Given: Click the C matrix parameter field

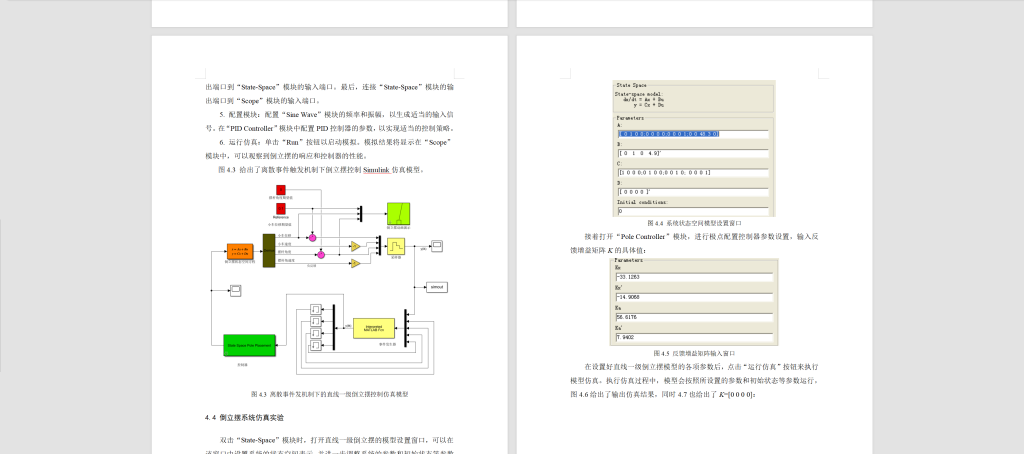Looking at the screenshot, I should click(x=693, y=172).
